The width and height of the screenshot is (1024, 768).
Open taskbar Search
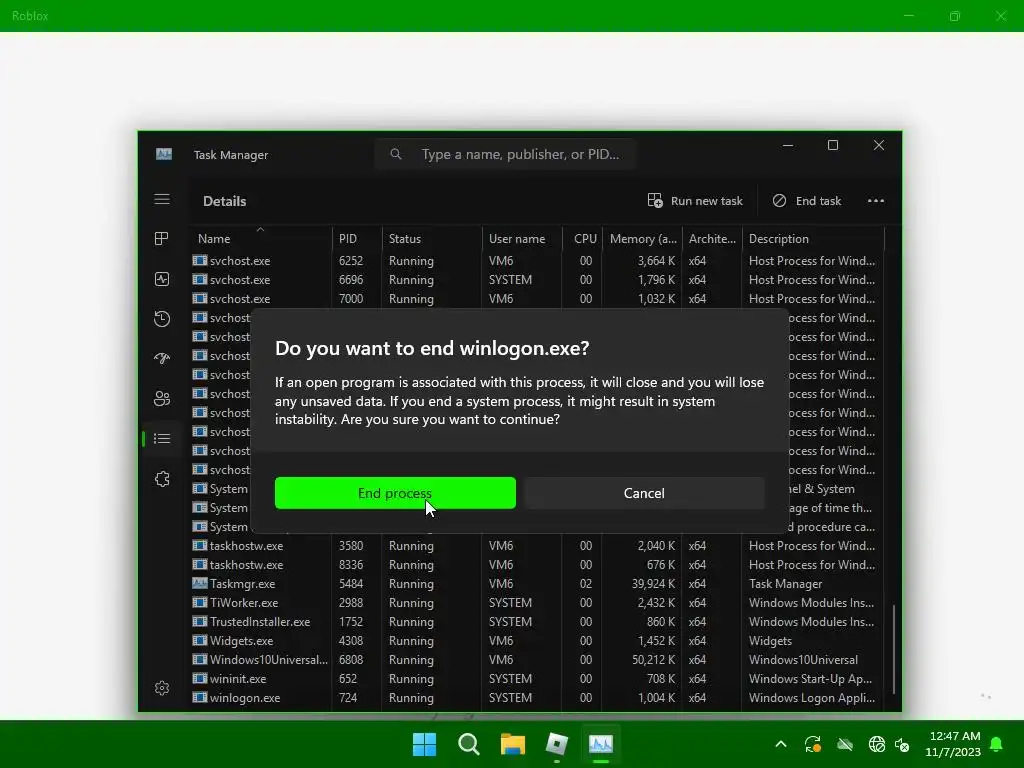(468, 744)
